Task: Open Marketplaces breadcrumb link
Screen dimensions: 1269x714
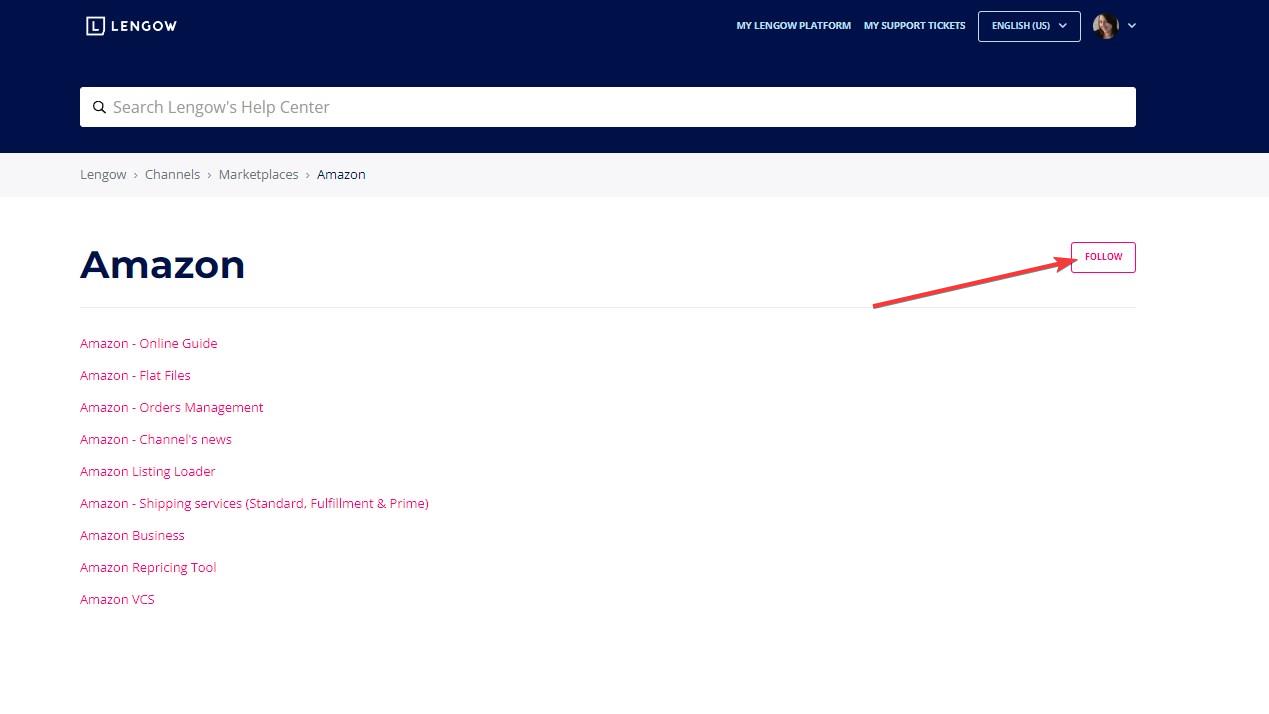Action: click(x=258, y=174)
